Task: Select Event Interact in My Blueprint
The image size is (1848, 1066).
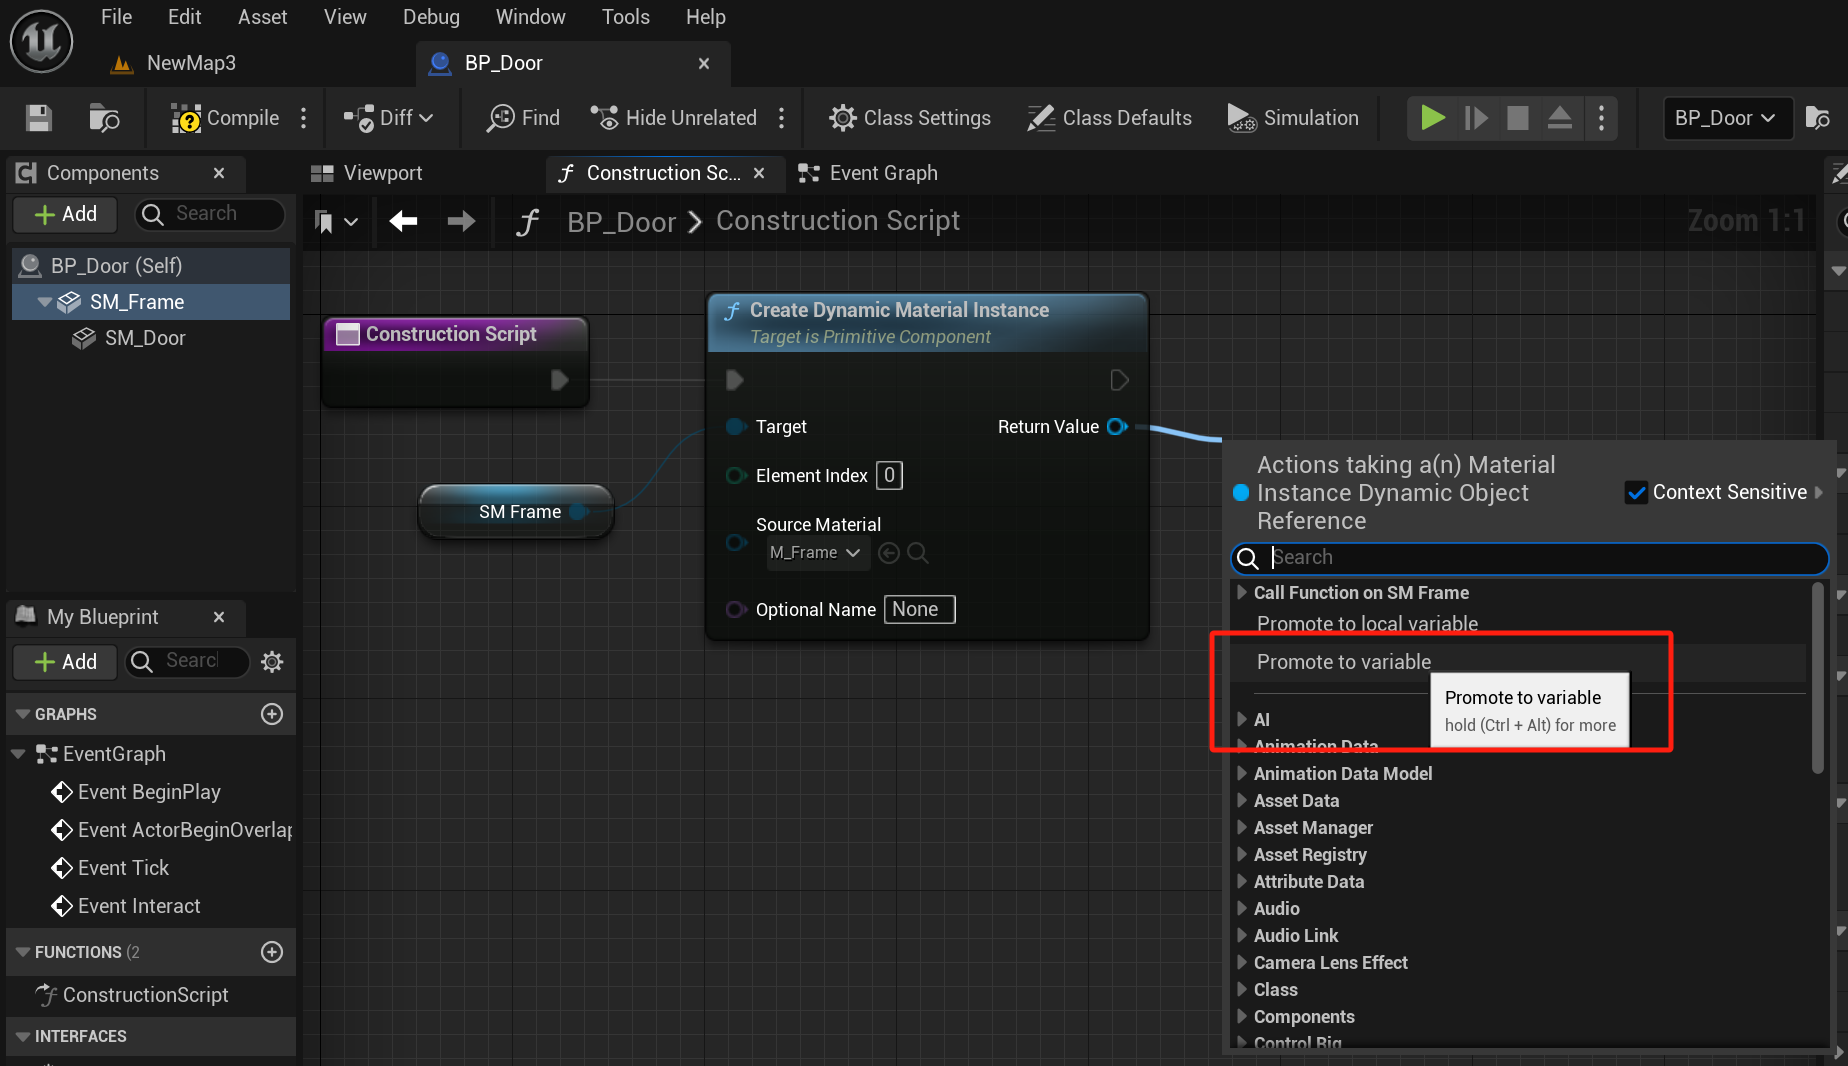Action: pyautogui.click(x=139, y=906)
